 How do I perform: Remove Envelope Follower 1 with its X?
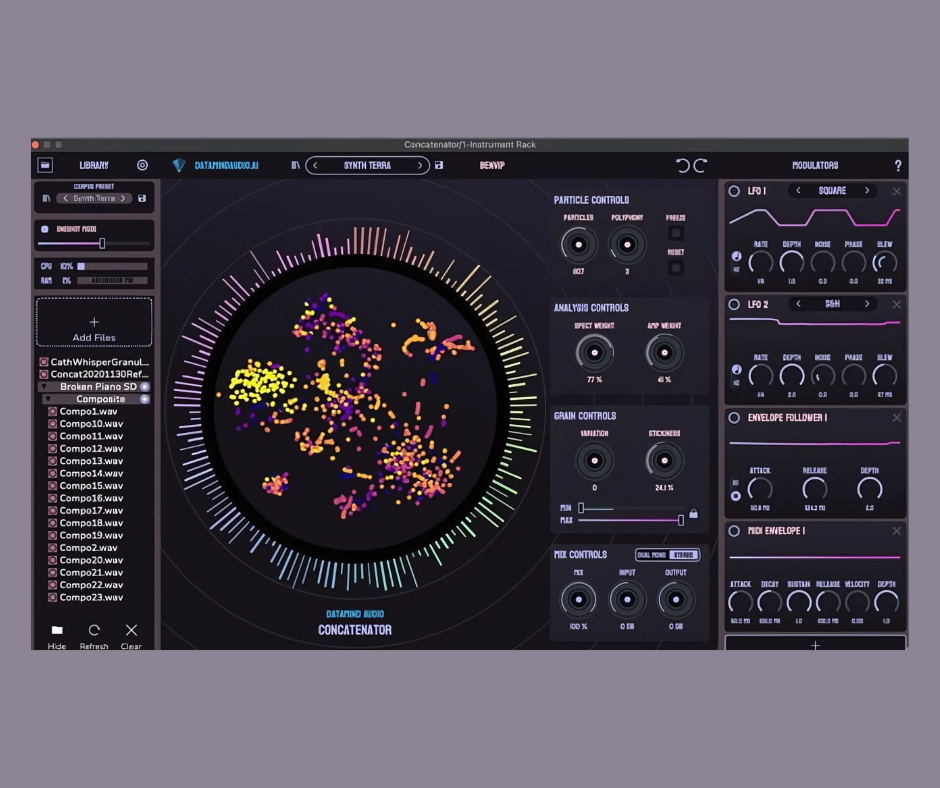(x=896, y=417)
